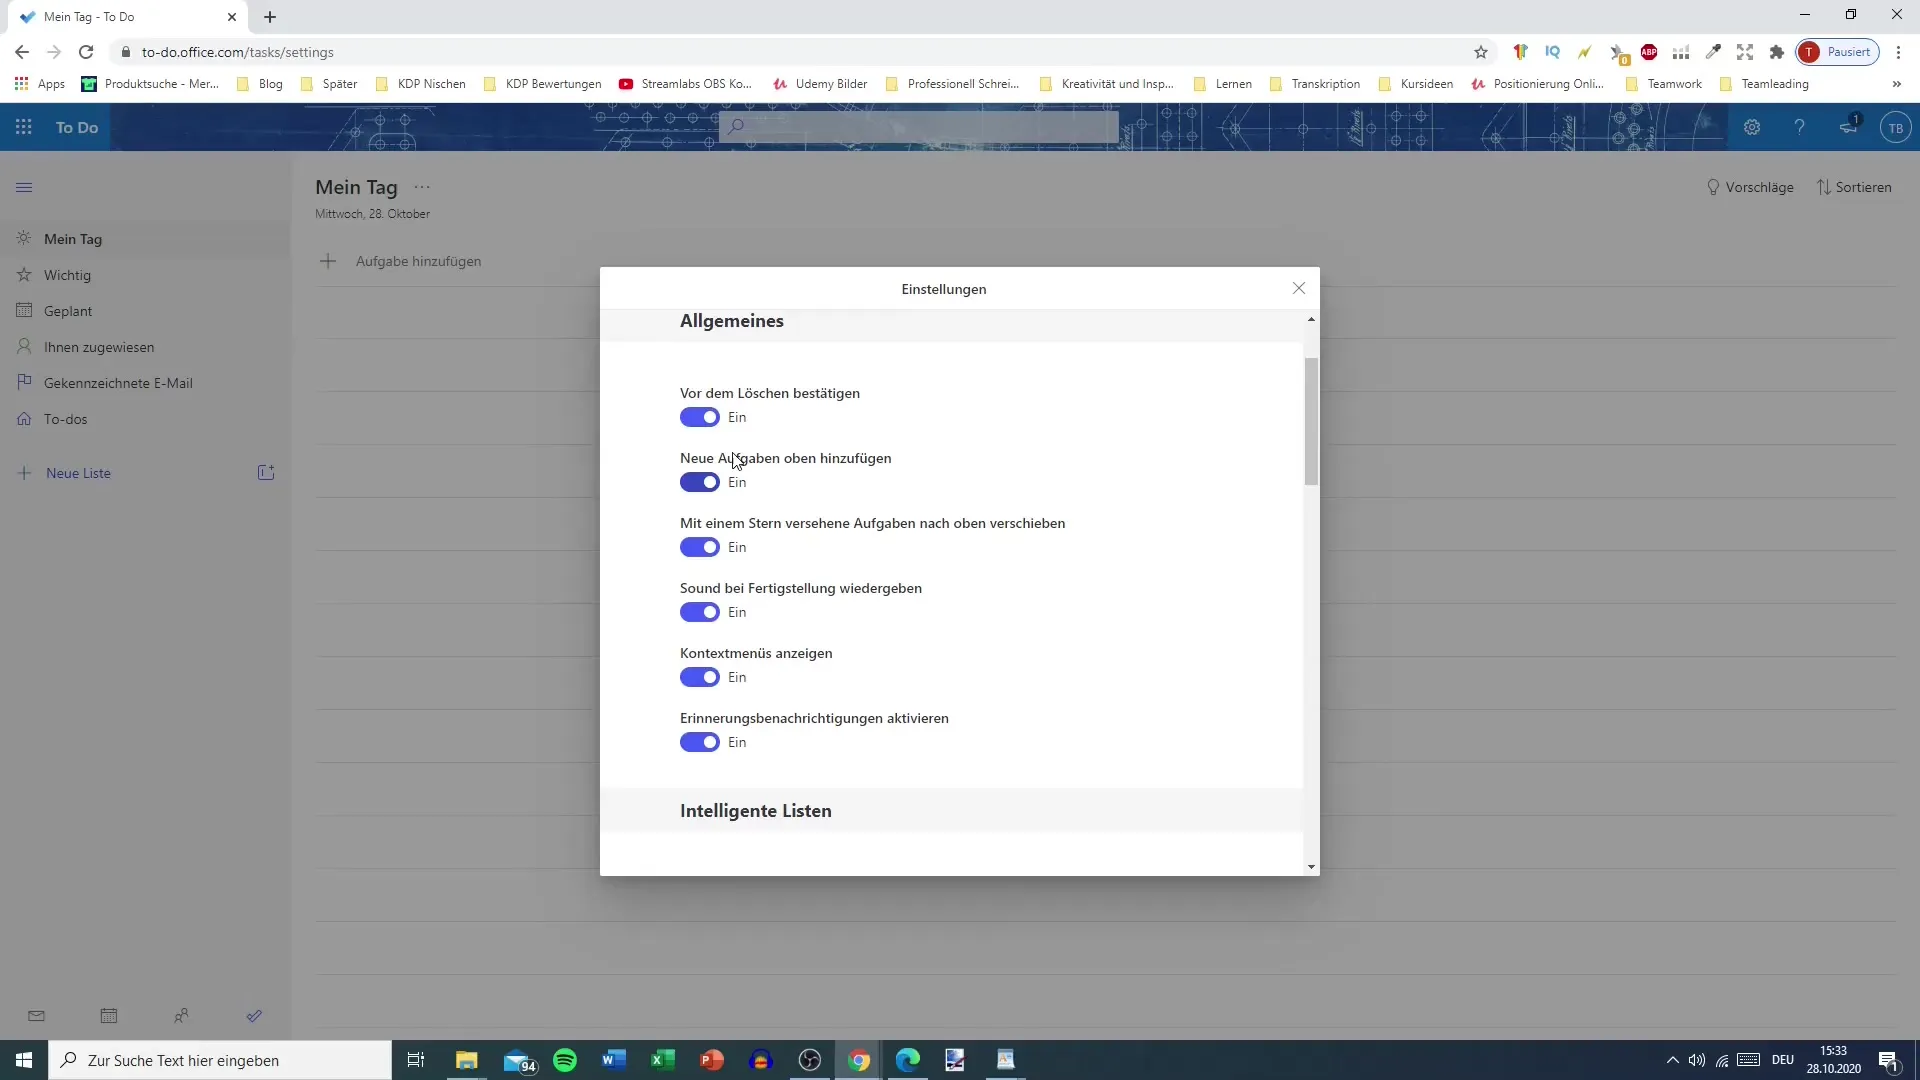Open 'Mein Tag' navigation item
The height and width of the screenshot is (1080, 1920).
point(71,237)
